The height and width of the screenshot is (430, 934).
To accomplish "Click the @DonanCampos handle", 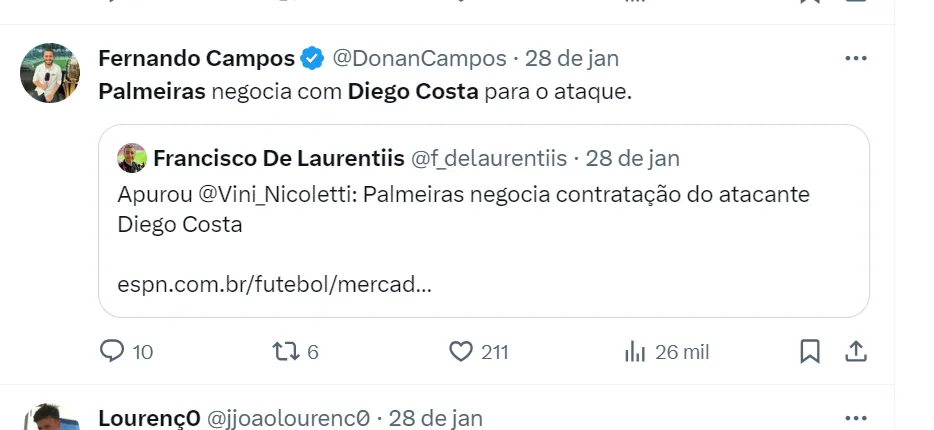I will 417,58.
